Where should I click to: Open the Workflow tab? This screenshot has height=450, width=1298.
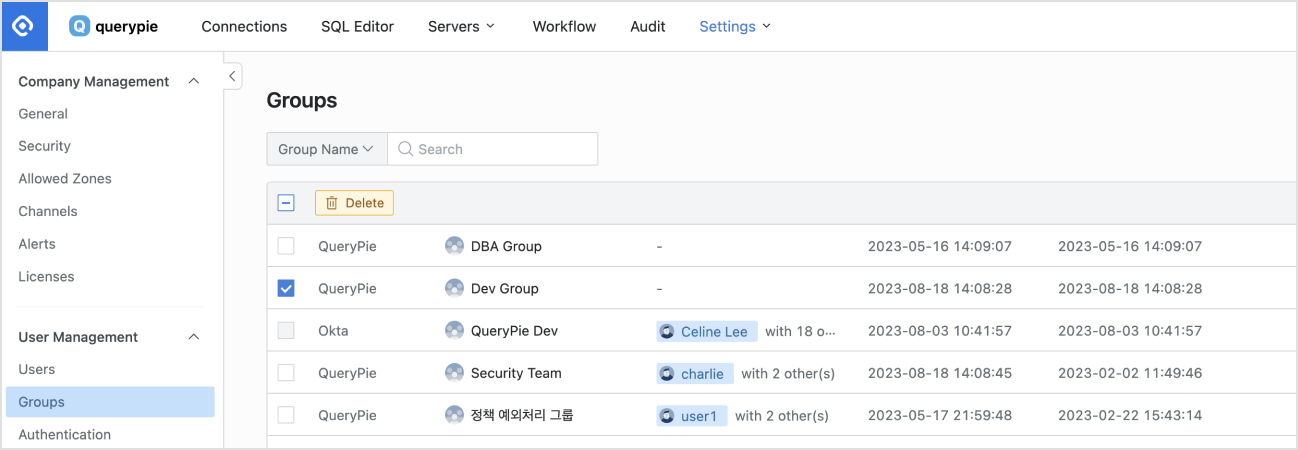click(564, 27)
